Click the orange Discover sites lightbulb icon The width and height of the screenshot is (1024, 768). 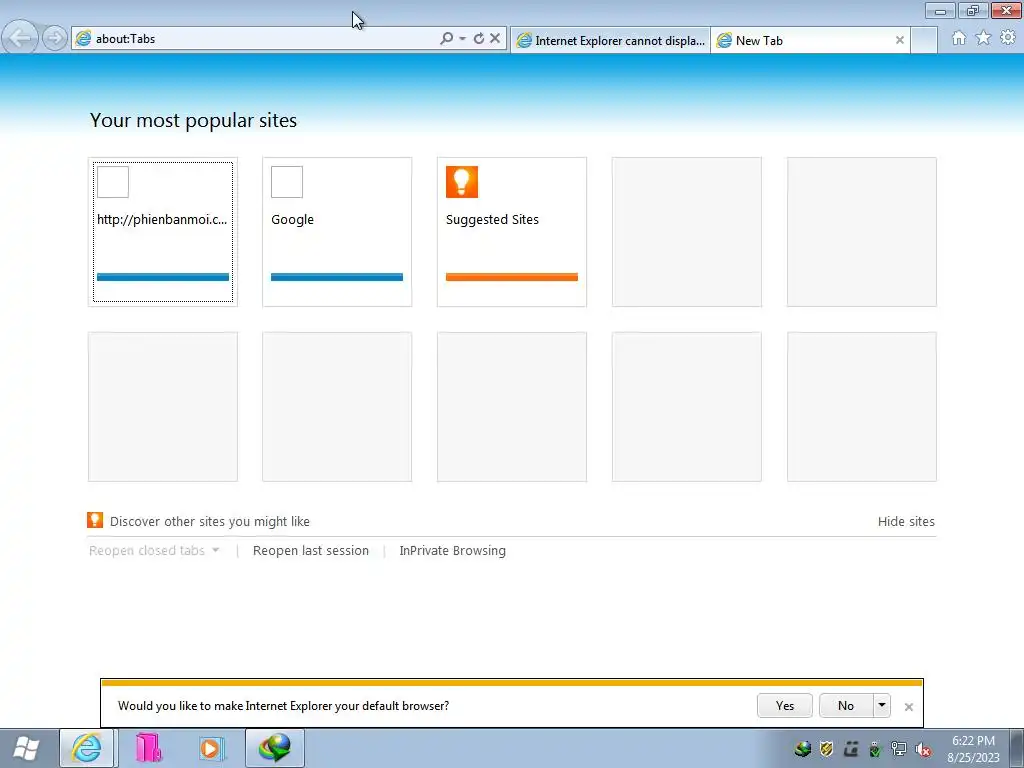point(95,520)
